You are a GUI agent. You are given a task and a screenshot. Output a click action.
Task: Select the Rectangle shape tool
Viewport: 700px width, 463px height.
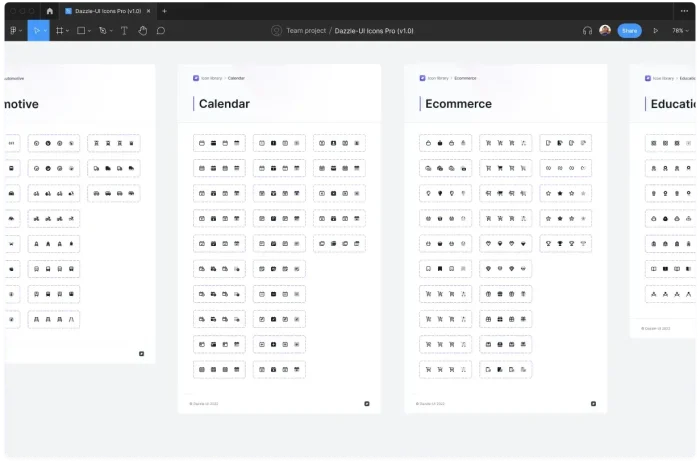81,31
